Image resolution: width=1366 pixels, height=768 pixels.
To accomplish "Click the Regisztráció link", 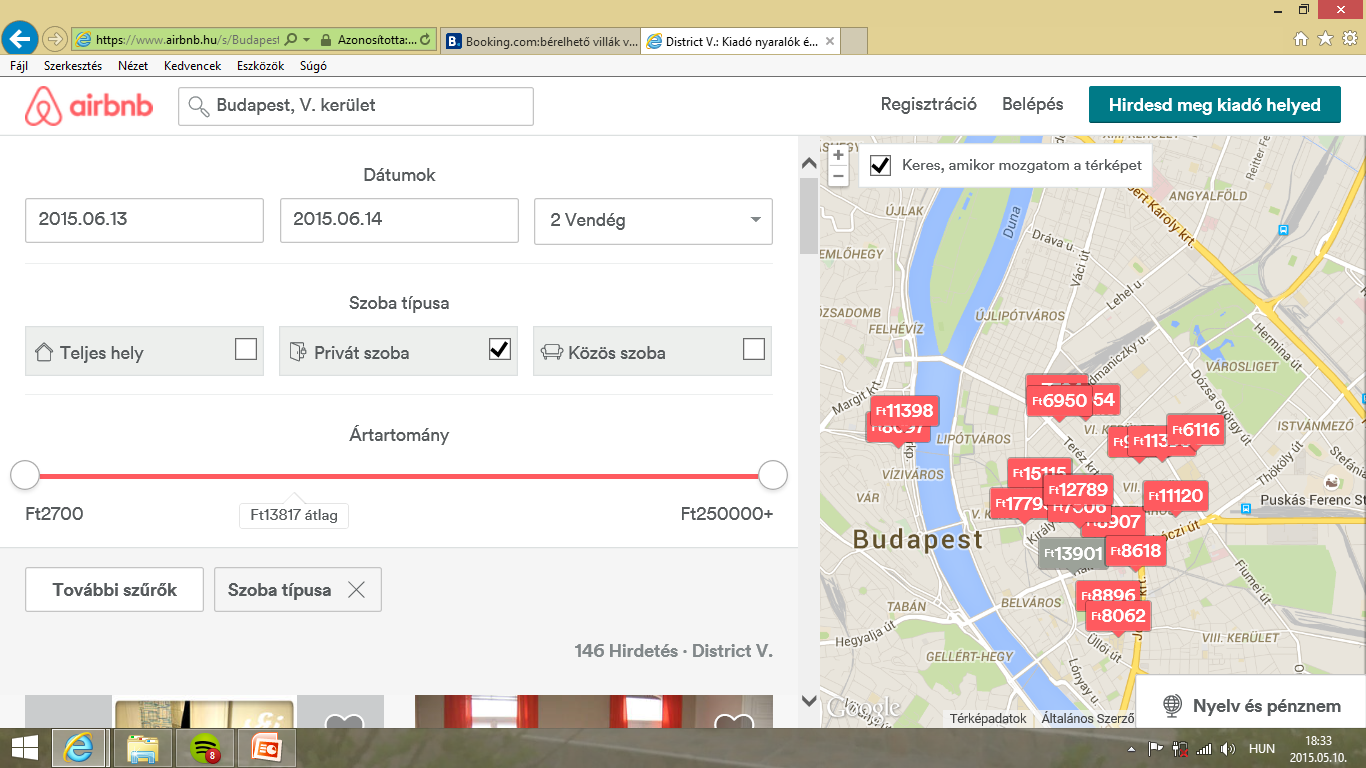I will (929, 104).
